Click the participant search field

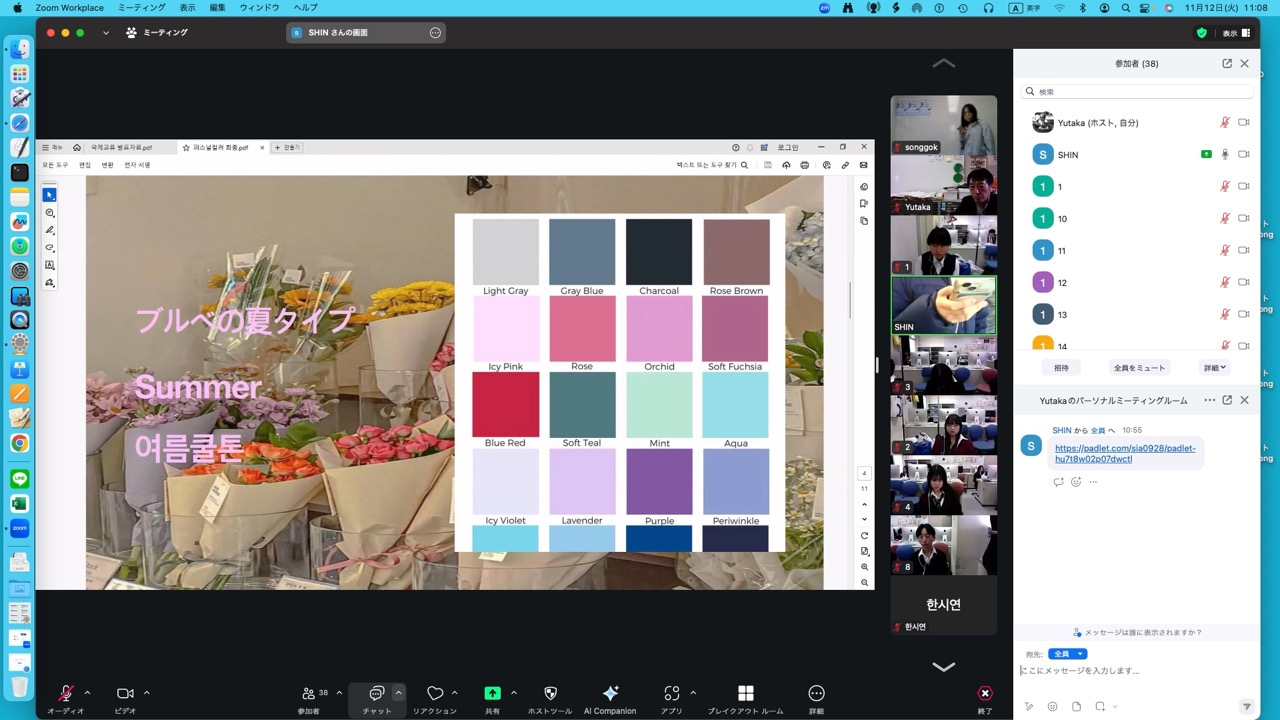(x=1137, y=91)
